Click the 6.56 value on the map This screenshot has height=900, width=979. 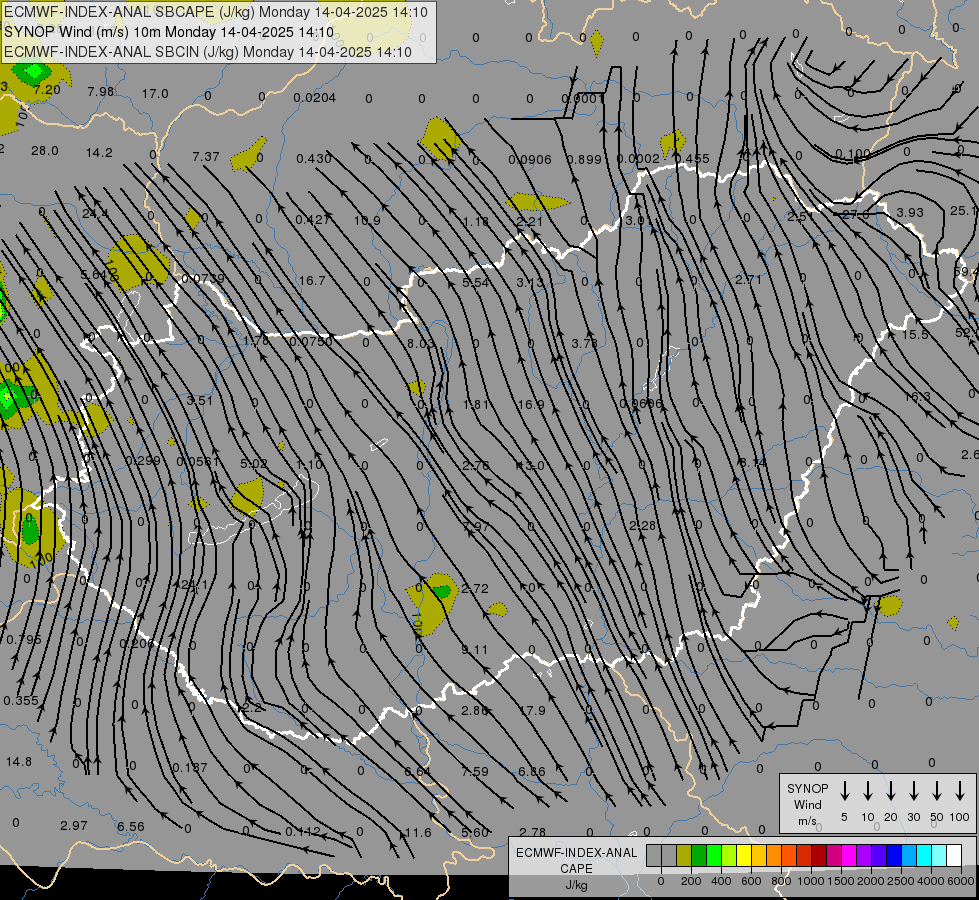point(130,826)
